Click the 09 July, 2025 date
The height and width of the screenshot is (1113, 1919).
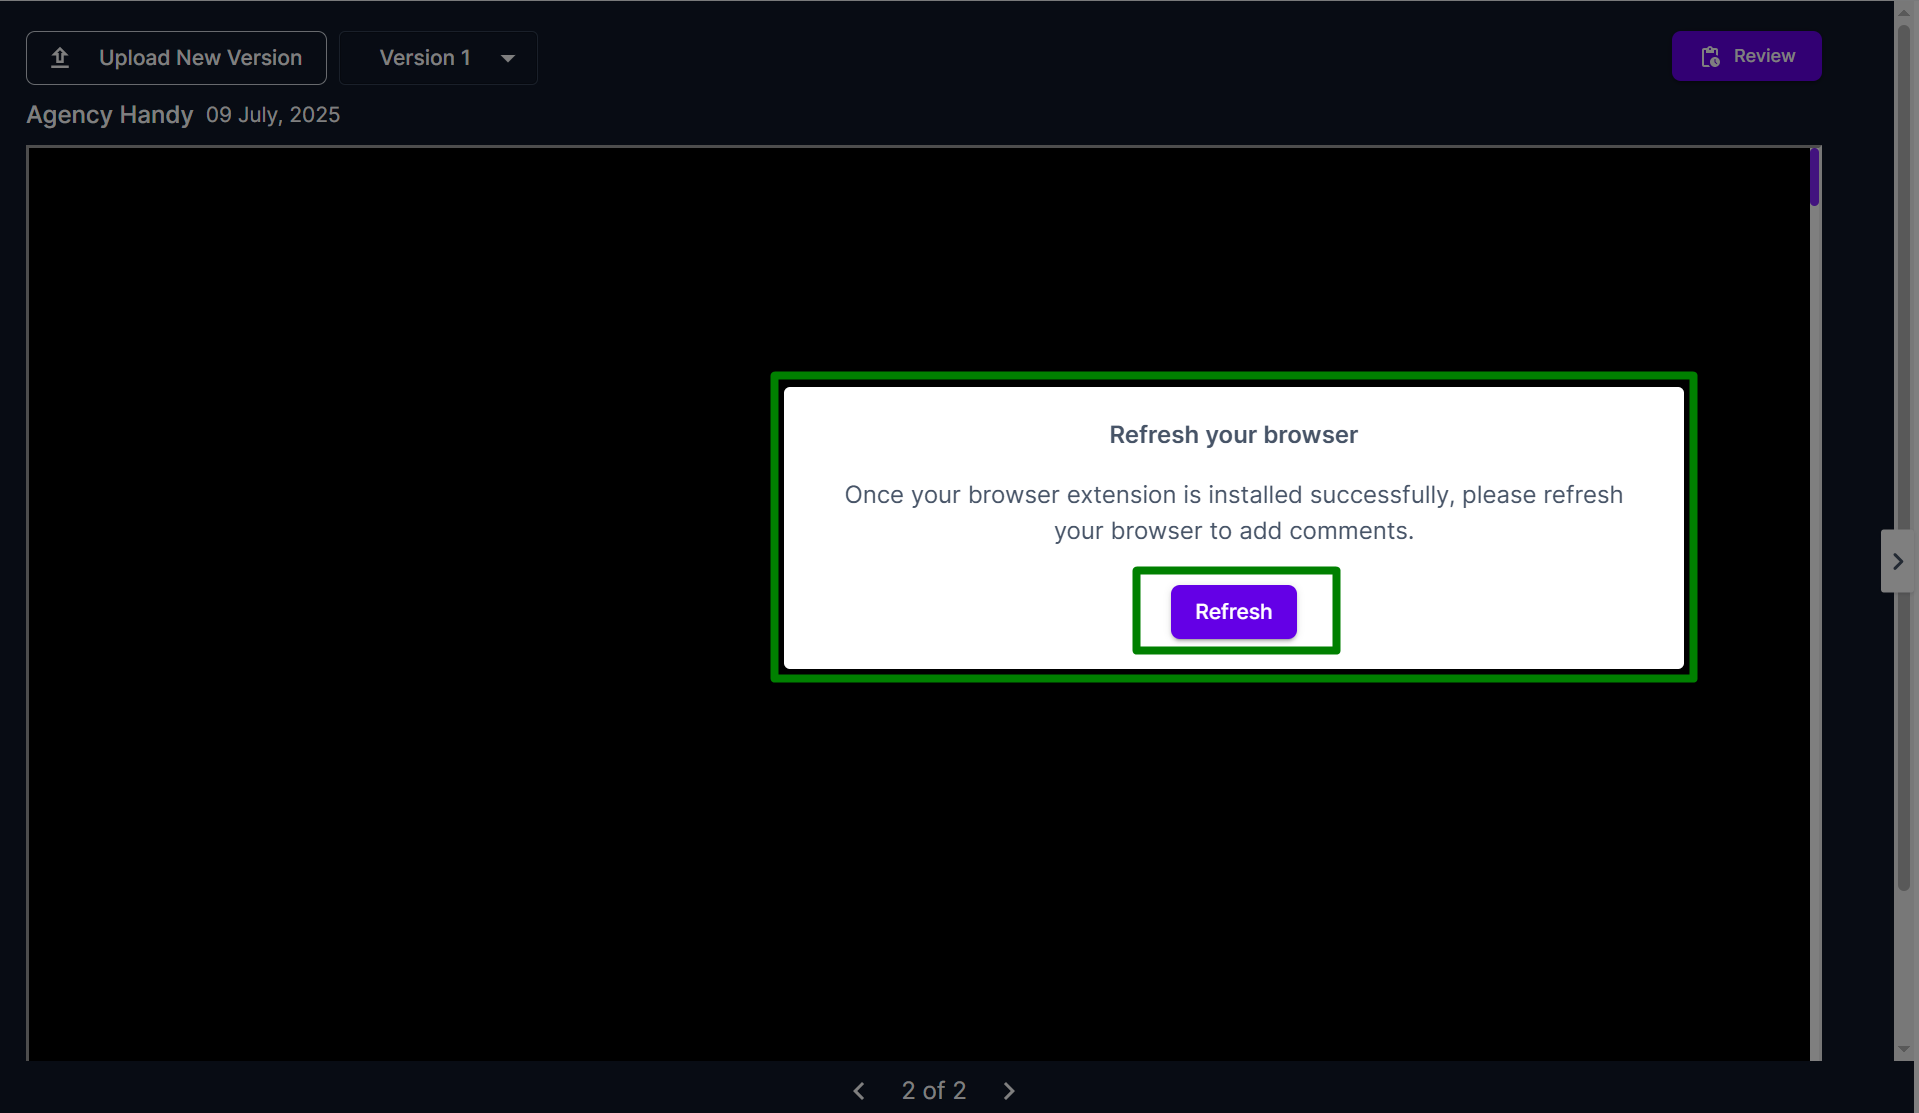coord(273,115)
